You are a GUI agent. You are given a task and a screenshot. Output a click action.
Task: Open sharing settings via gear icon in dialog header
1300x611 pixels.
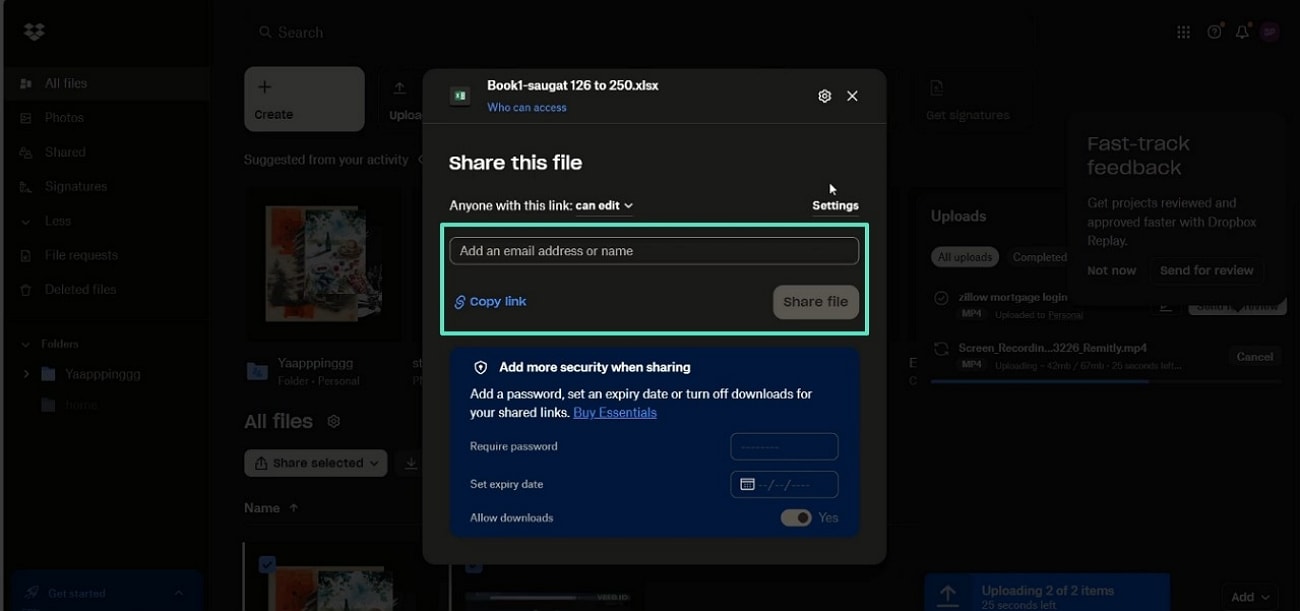point(824,96)
